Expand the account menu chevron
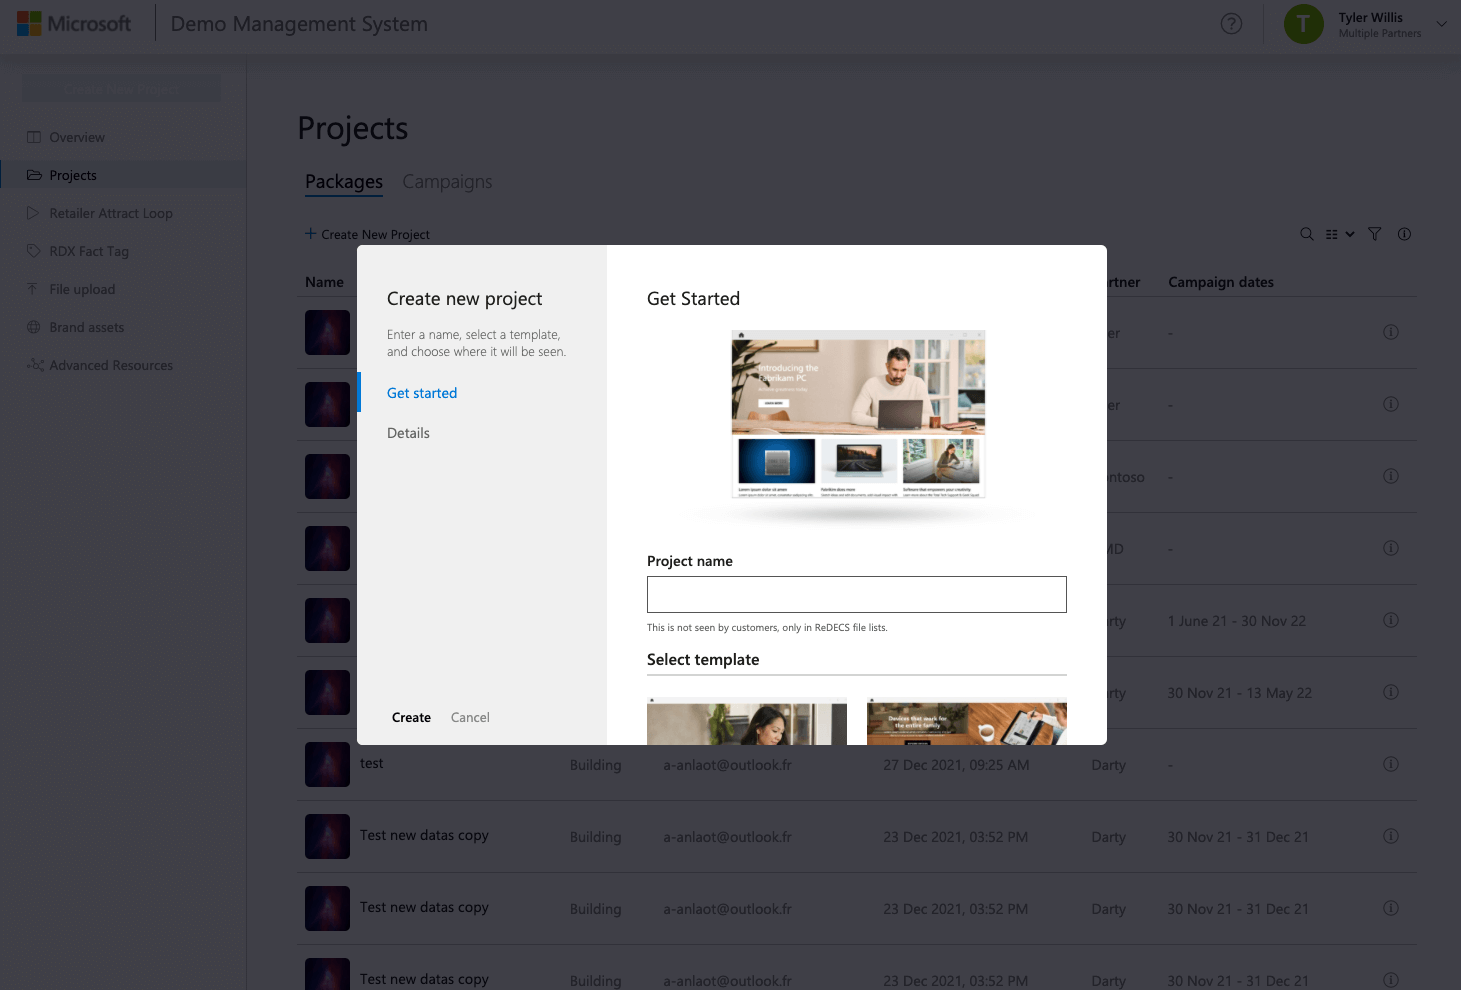Screen dimensions: 1461x990 (x=1441, y=24)
